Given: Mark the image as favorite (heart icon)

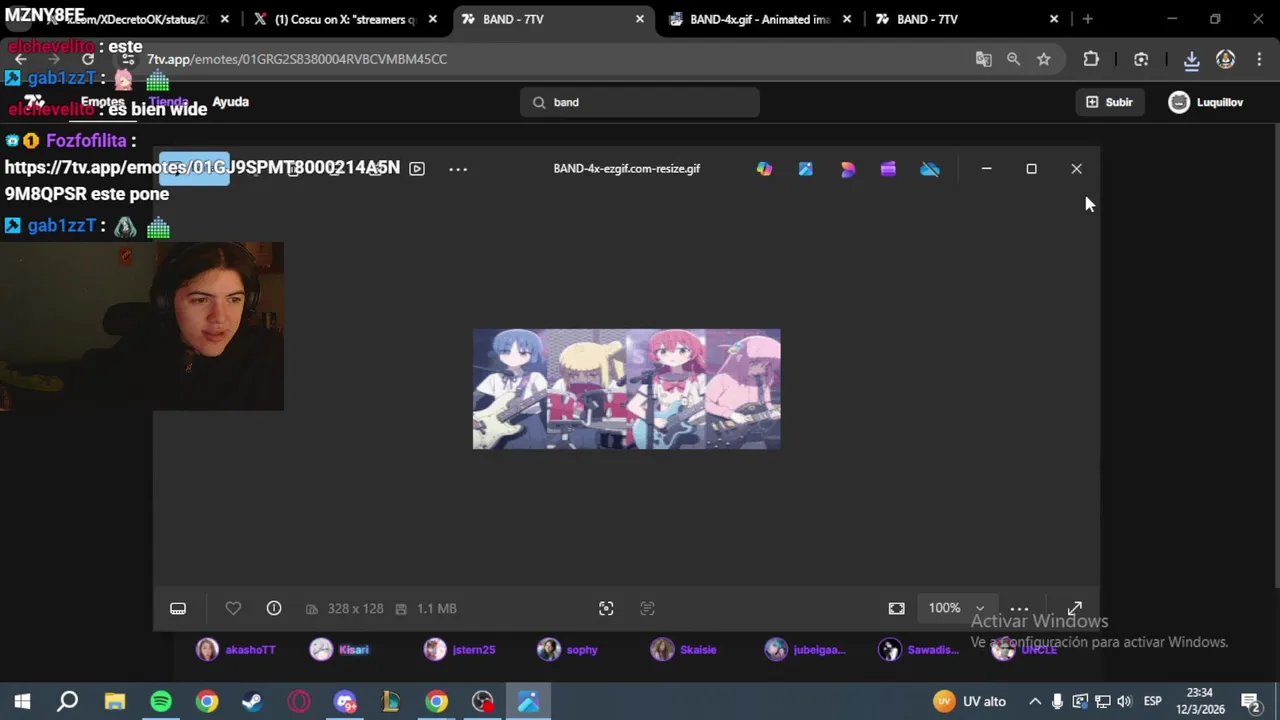Looking at the screenshot, I should pos(233,608).
